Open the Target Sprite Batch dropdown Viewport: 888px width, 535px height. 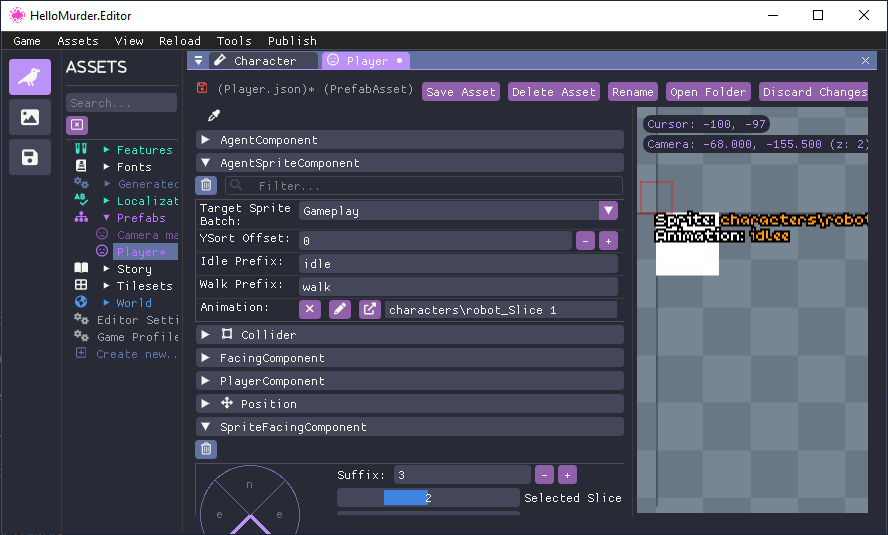(608, 211)
